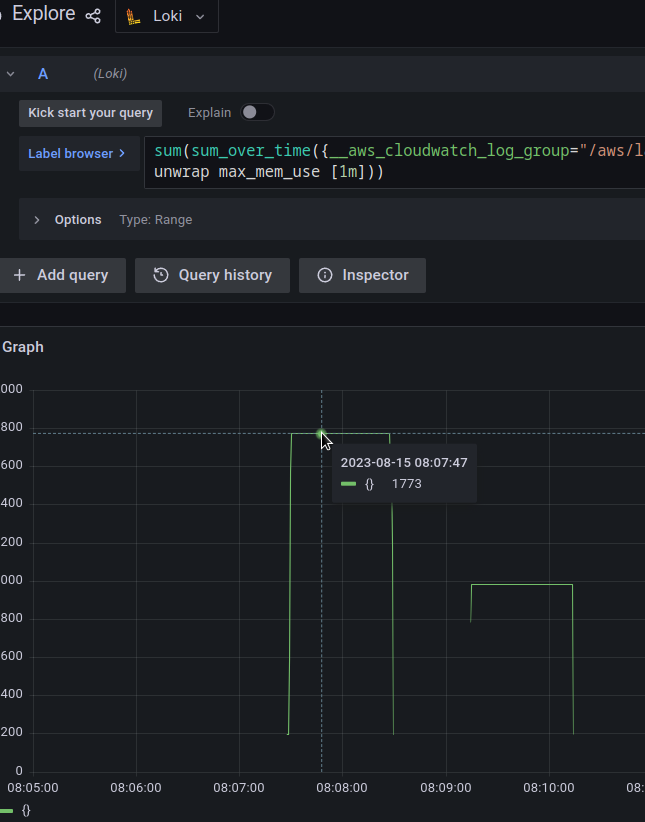
Task: Toggle the Explain switch on
Action: point(257,113)
